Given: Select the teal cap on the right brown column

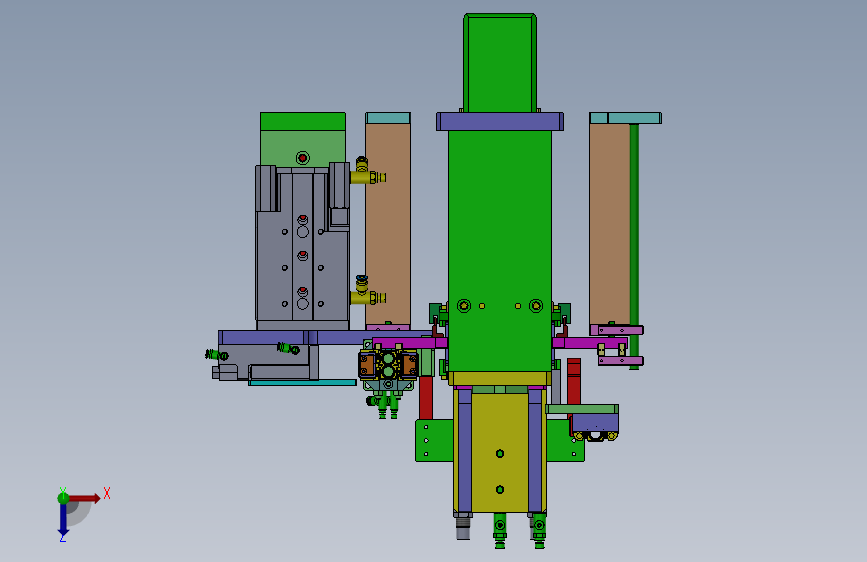Looking at the screenshot, I should click(625, 118).
